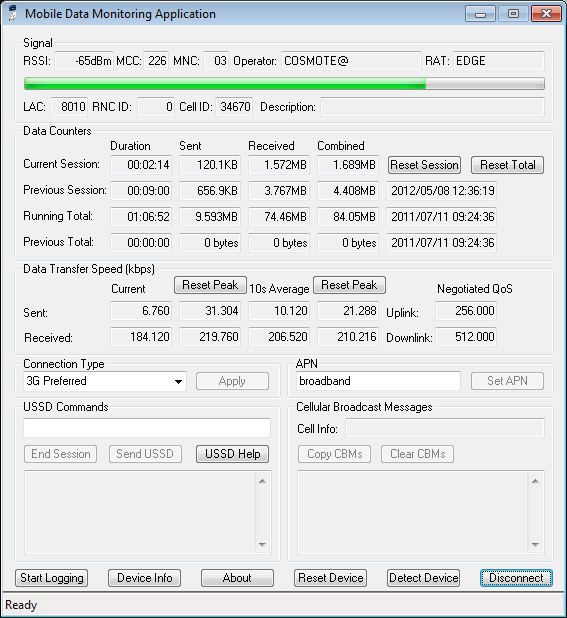Click inside the APN broadband text field
Screen dimensions: 567x618
coord(378,381)
